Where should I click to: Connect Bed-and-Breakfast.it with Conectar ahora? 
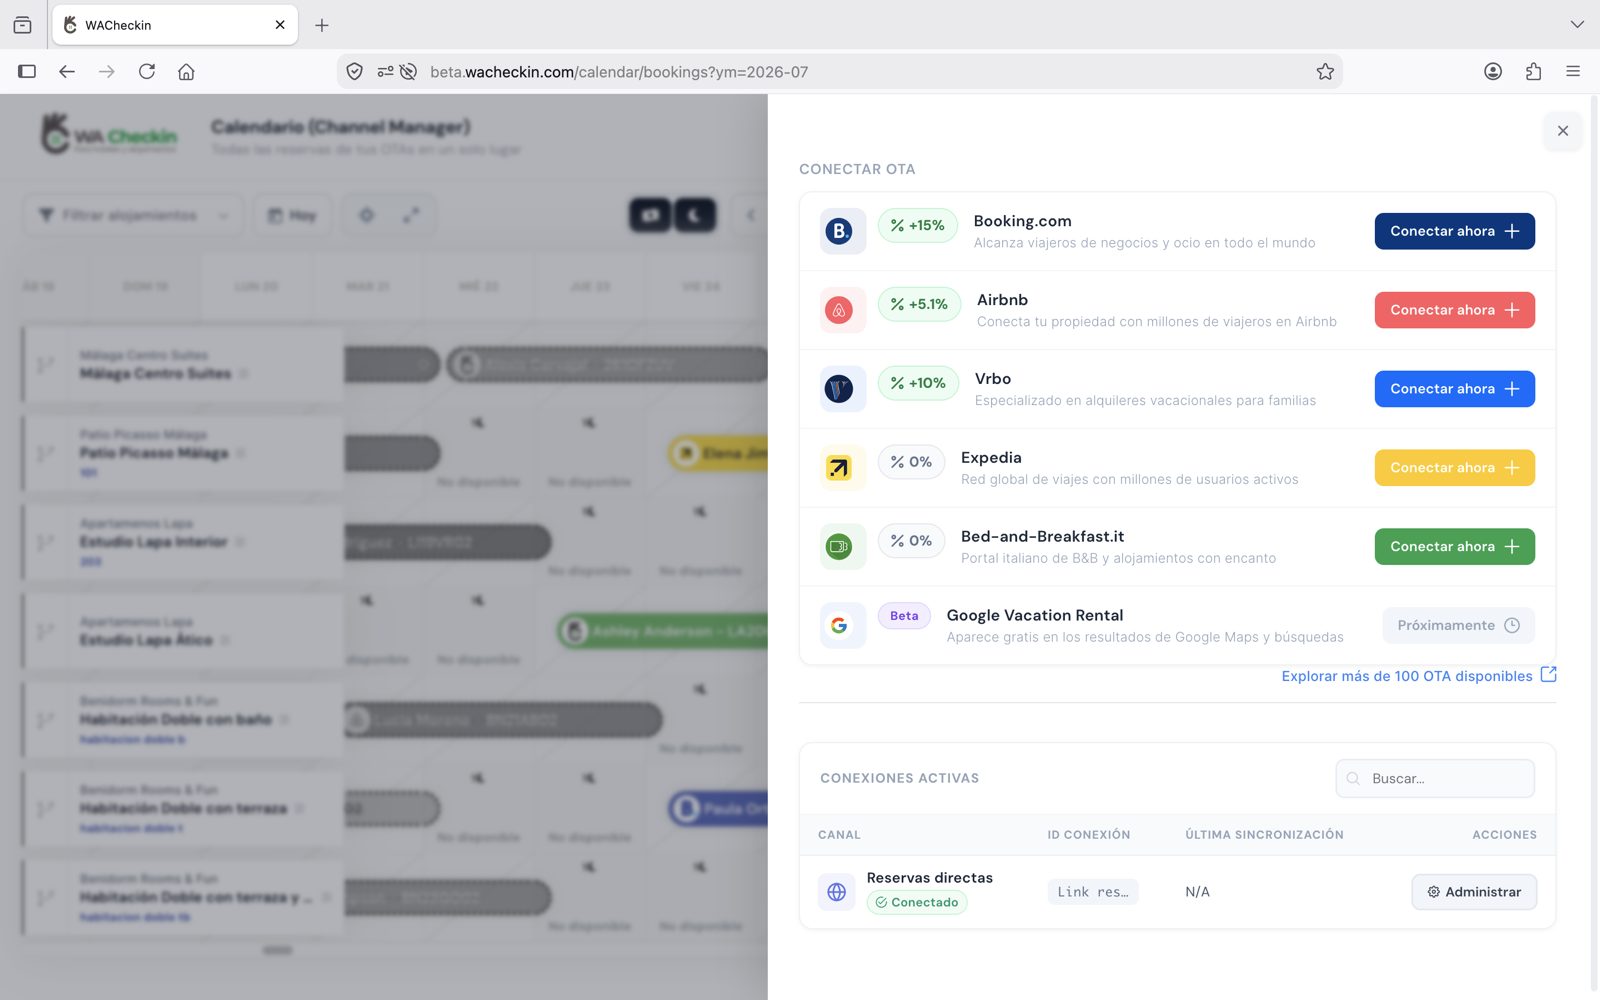click(1454, 547)
